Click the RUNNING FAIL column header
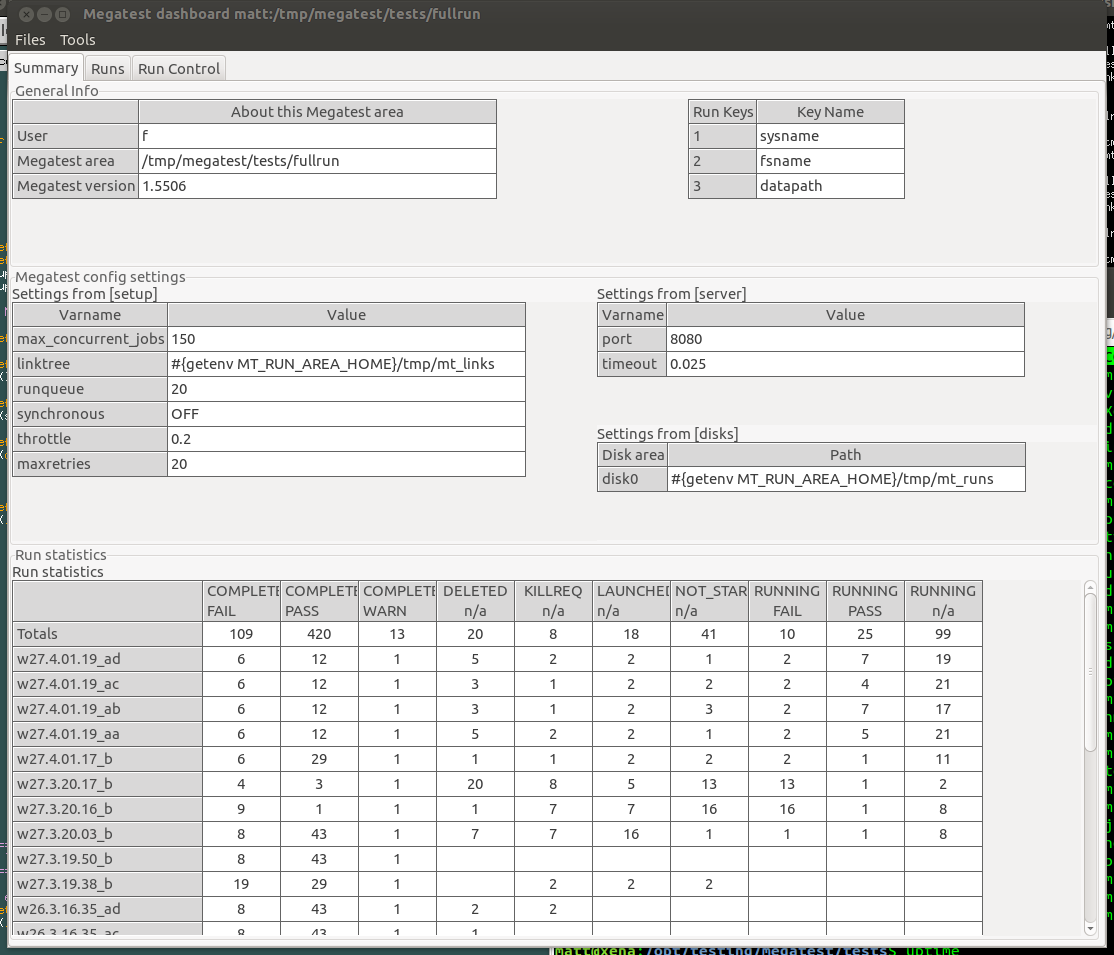1114x955 pixels. [x=787, y=601]
